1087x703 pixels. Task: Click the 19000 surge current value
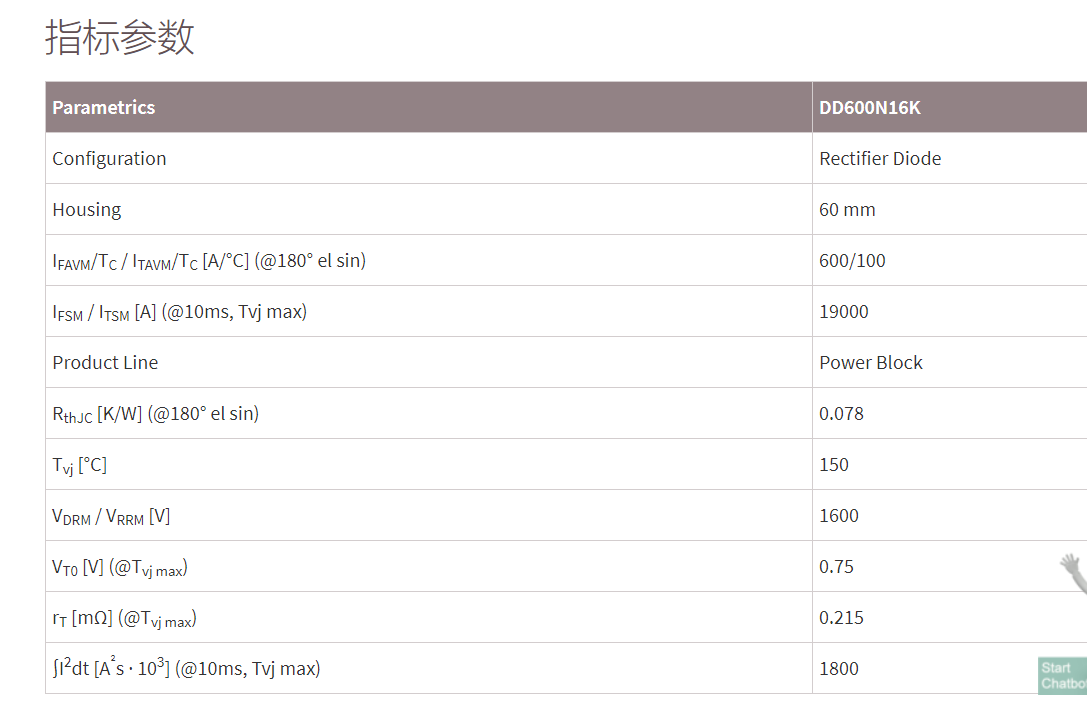click(844, 311)
